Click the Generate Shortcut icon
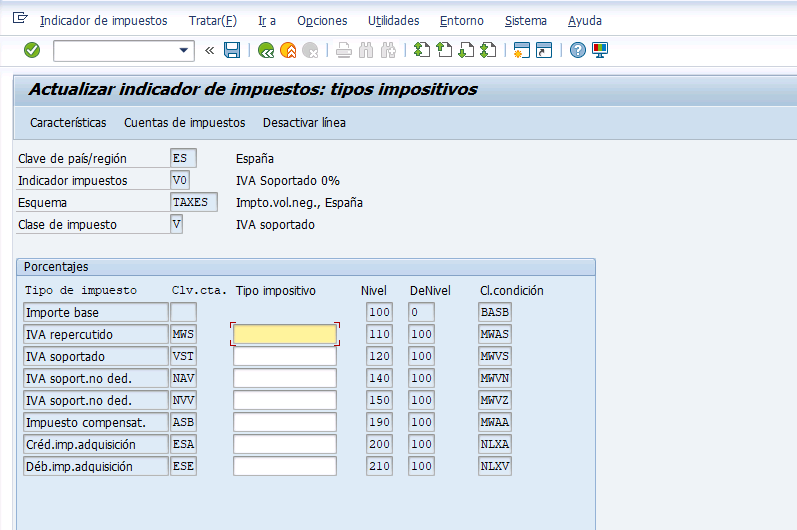The width and height of the screenshot is (797, 530). pos(544,50)
